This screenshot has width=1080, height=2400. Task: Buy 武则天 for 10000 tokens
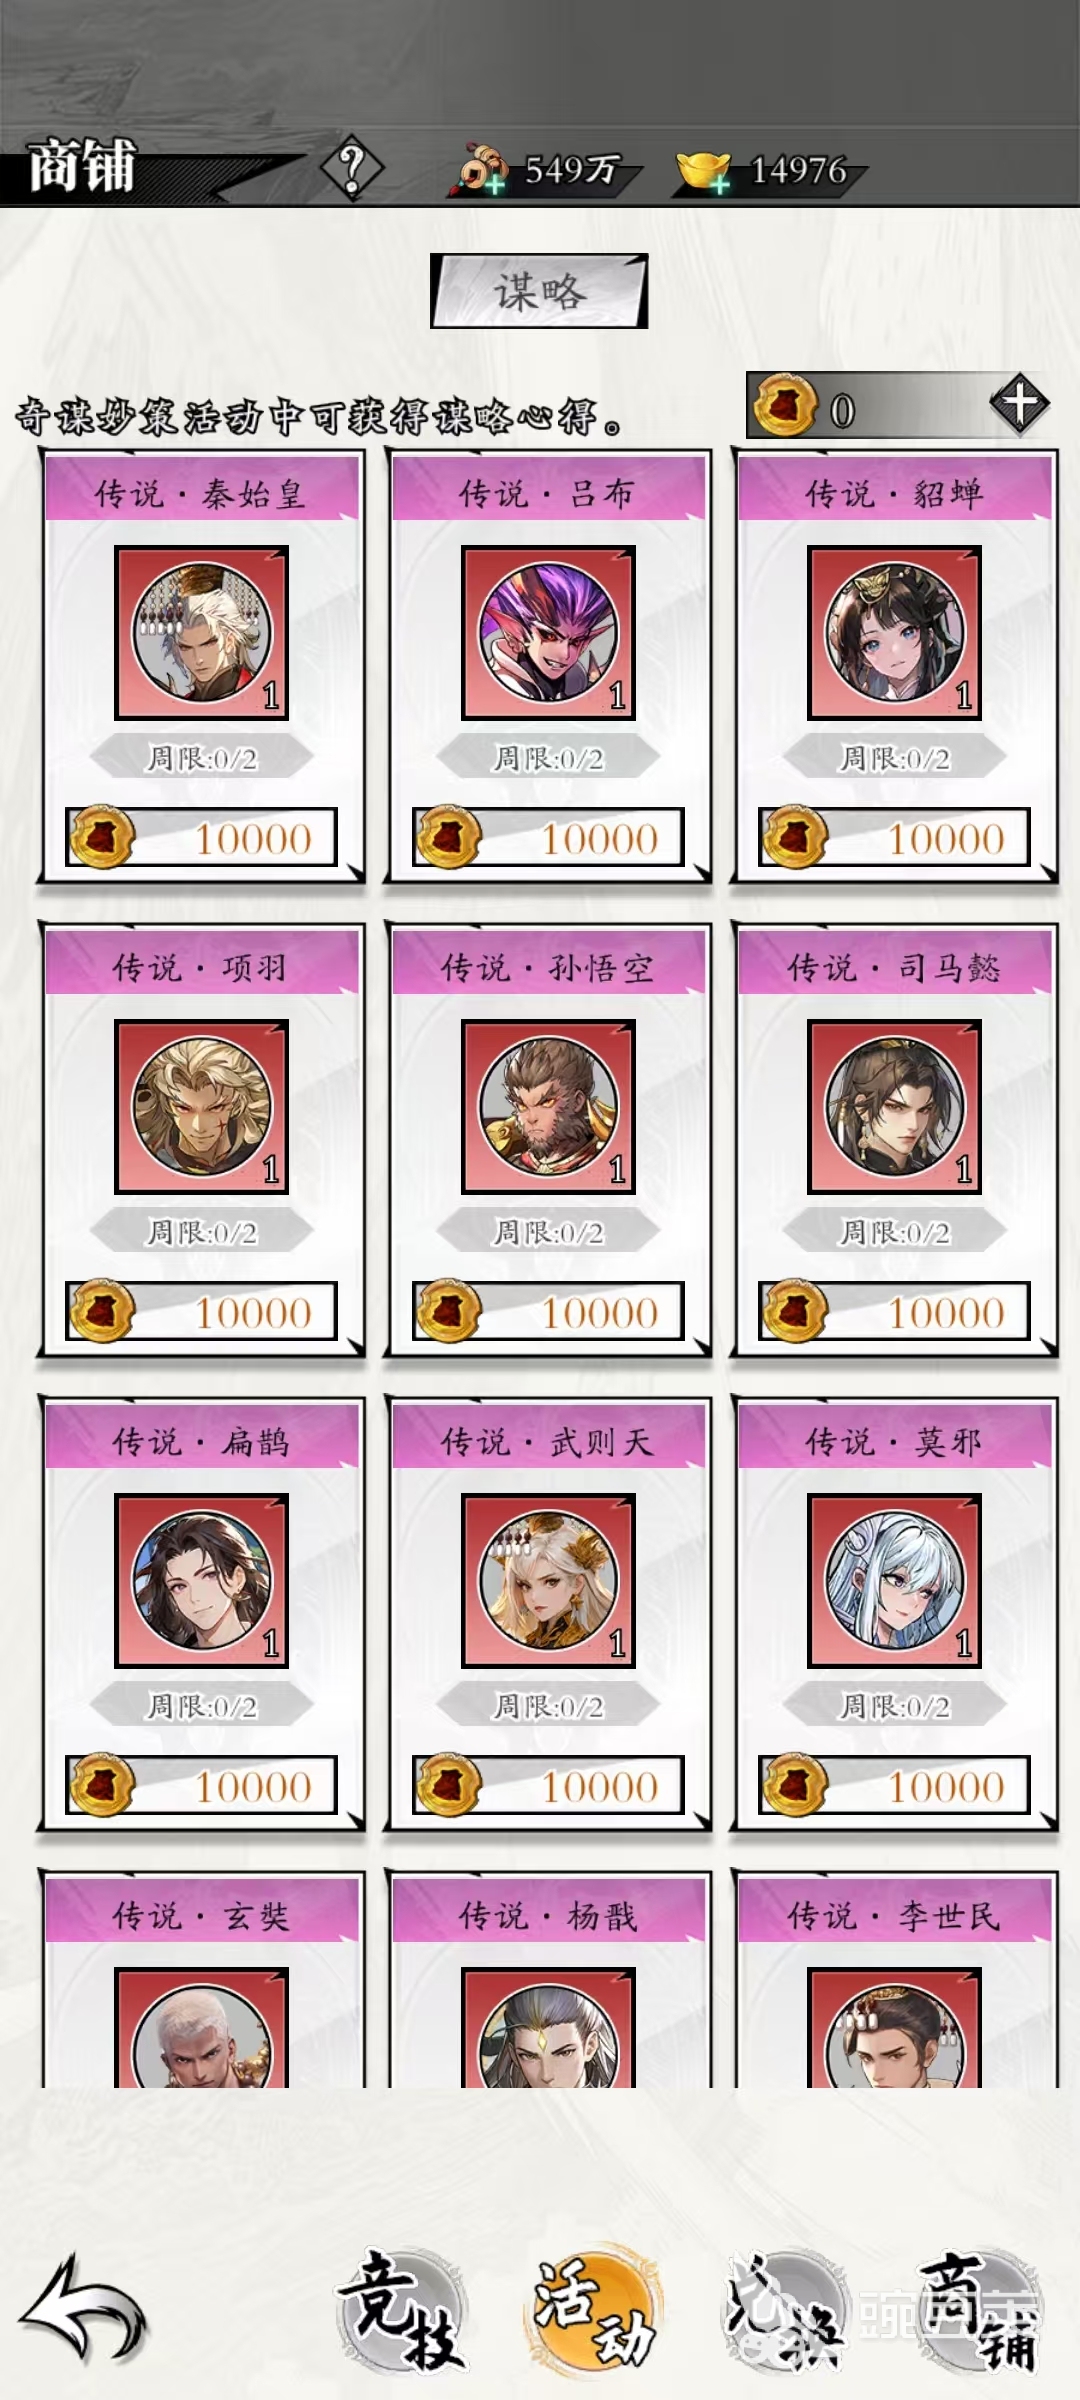pos(548,1786)
